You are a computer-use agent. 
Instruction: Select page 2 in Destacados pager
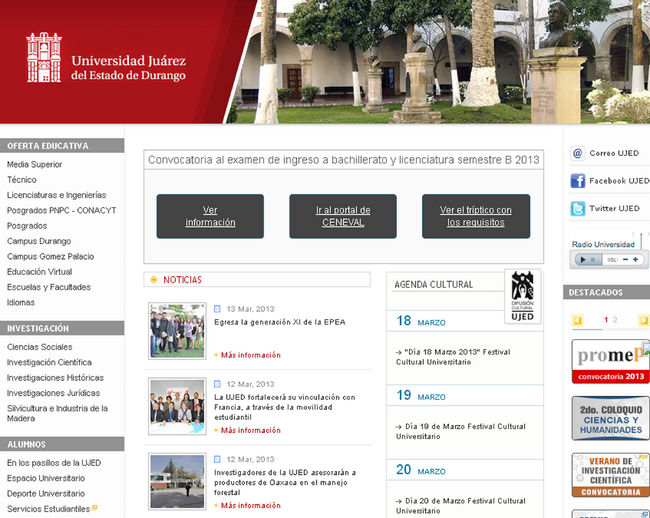(x=615, y=321)
